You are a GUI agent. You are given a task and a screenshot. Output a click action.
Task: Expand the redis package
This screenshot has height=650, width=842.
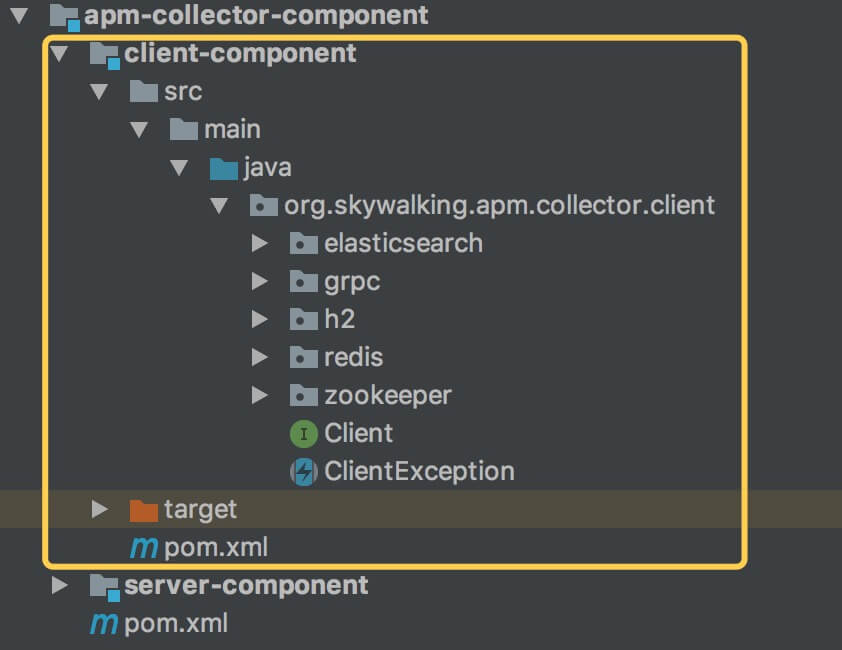click(x=260, y=357)
